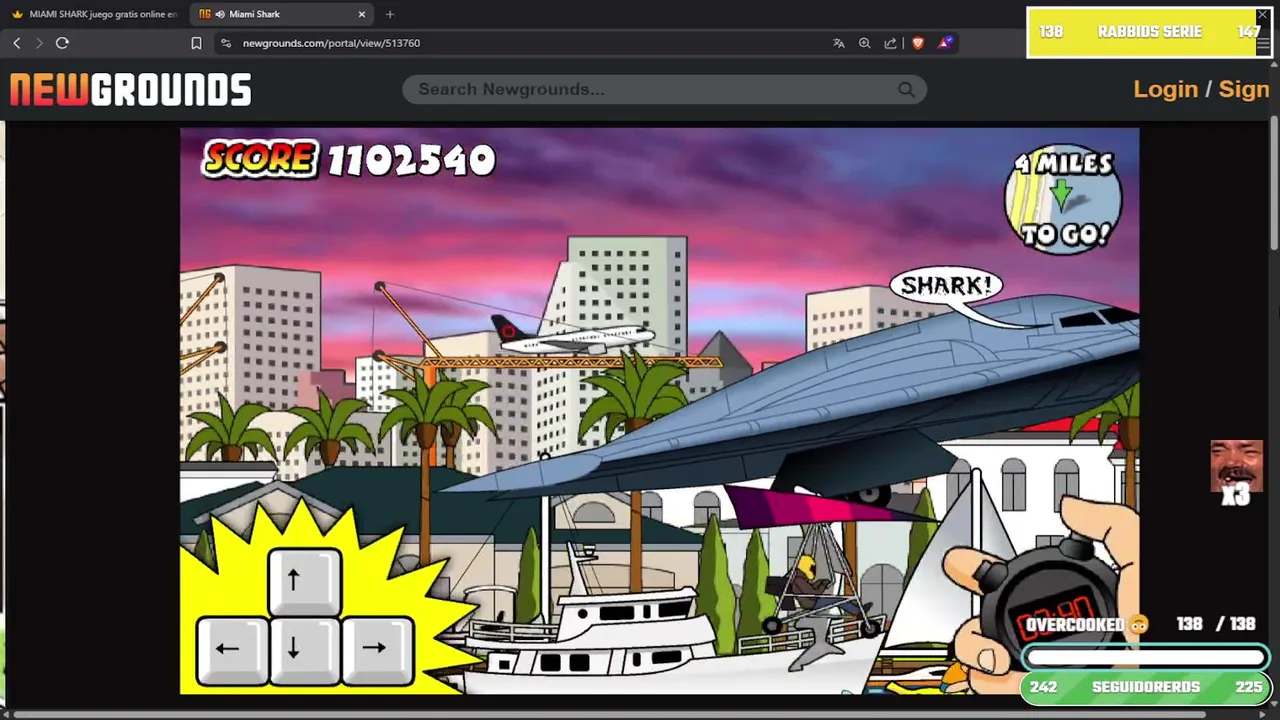
Task: Open Brave Rewards triangle icon
Action: tap(944, 43)
